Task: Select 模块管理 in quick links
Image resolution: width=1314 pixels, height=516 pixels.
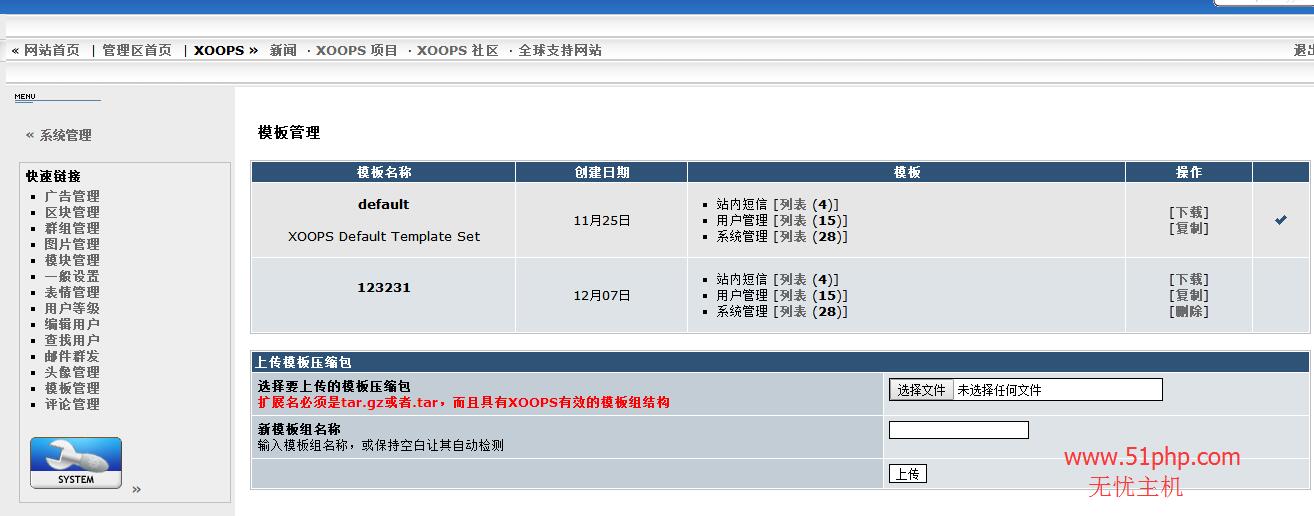Action: (x=72, y=260)
